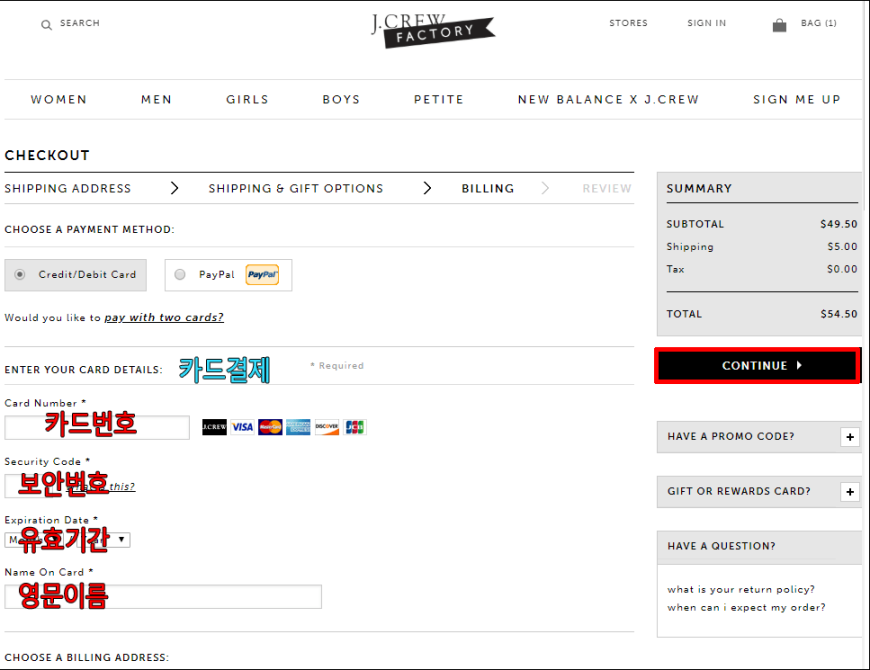Select the Review step
This screenshot has width=870, height=670.
[x=607, y=189]
